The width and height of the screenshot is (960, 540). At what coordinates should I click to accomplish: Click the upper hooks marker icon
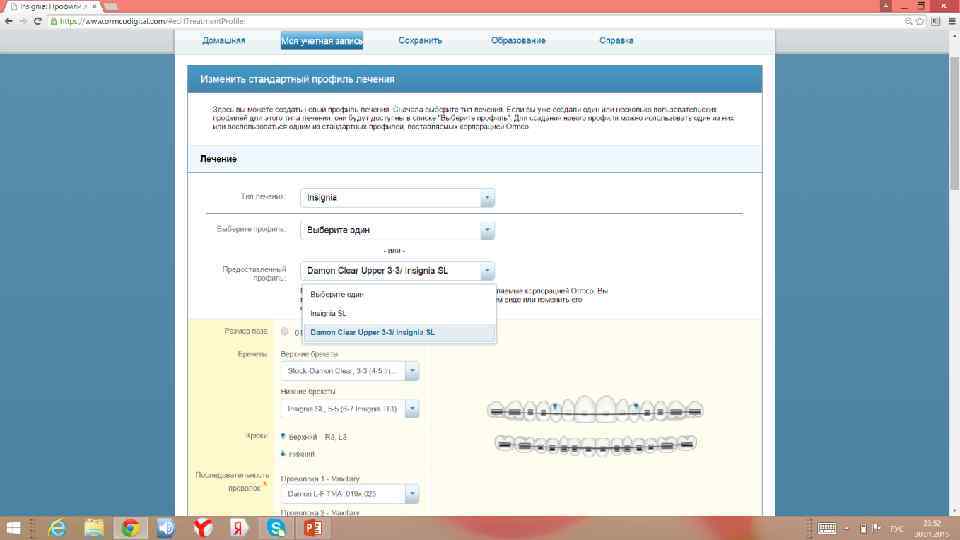(x=283, y=437)
